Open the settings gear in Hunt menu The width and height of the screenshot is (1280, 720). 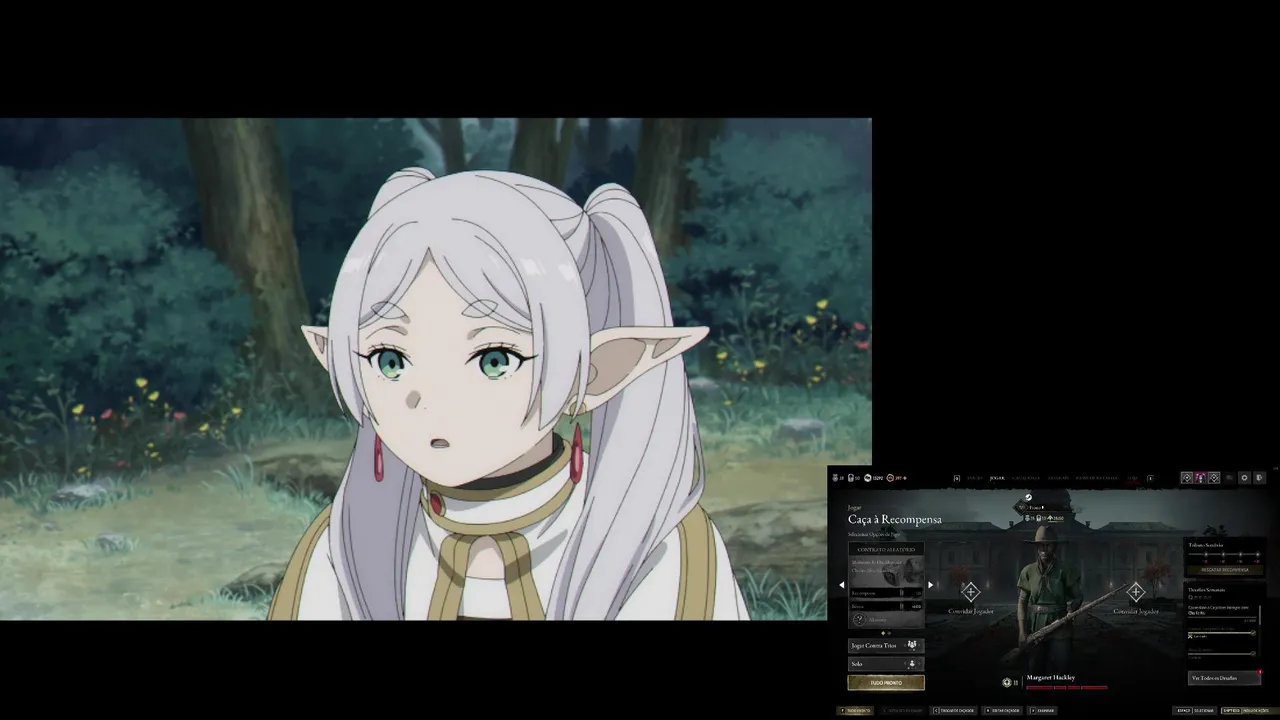(x=1245, y=478)
